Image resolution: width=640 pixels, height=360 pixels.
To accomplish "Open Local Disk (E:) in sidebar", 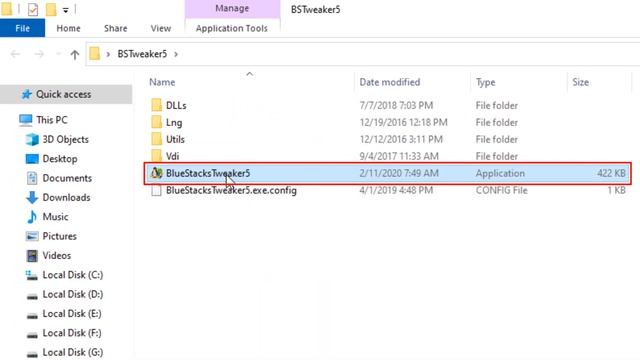I will pos(72,314).
